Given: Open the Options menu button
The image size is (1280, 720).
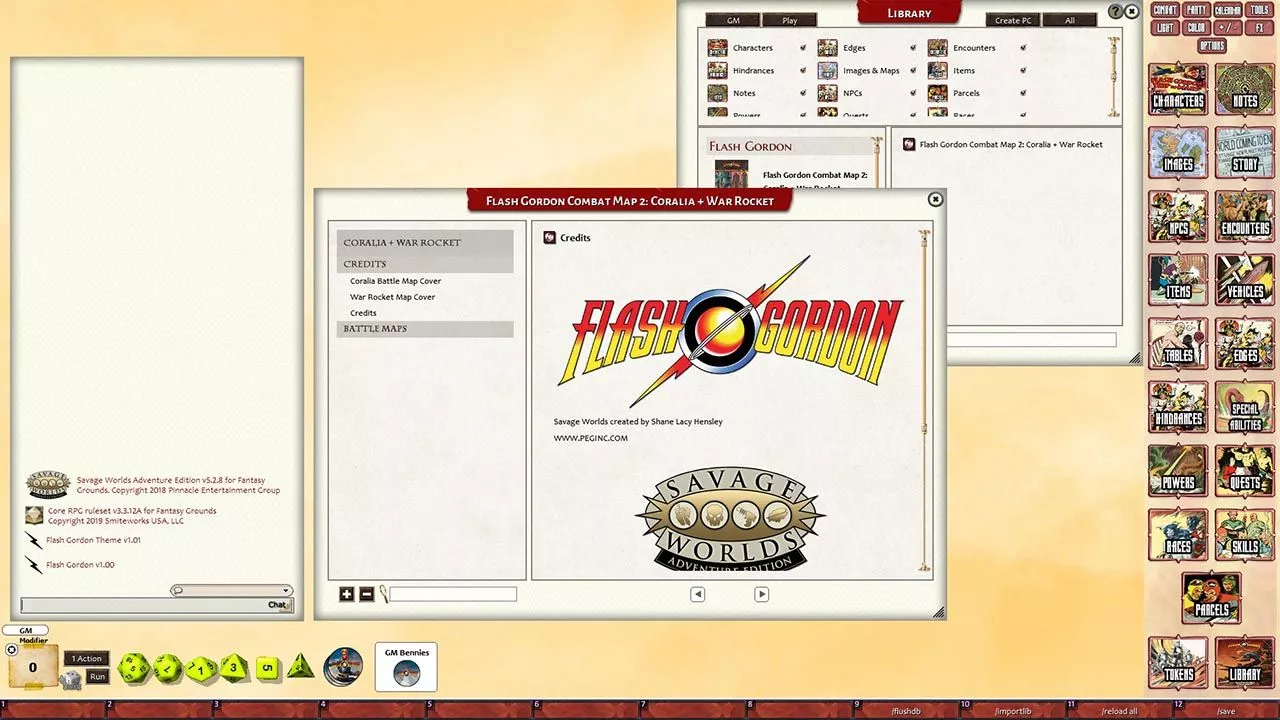Looking at the screenshot, I should click(1211, 46).
